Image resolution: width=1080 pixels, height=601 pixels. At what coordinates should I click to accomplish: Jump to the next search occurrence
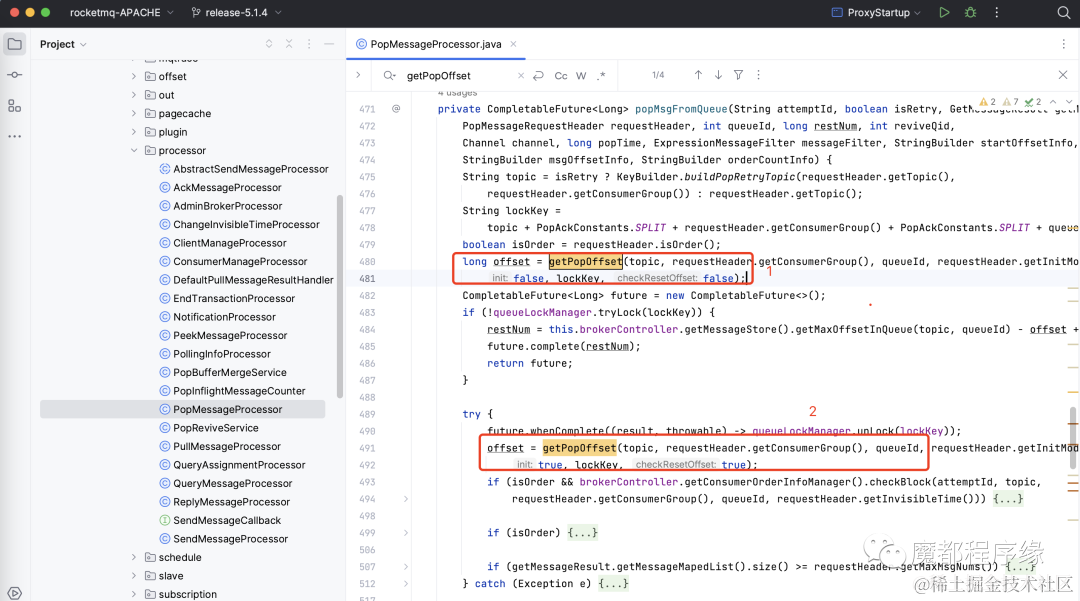718,75
